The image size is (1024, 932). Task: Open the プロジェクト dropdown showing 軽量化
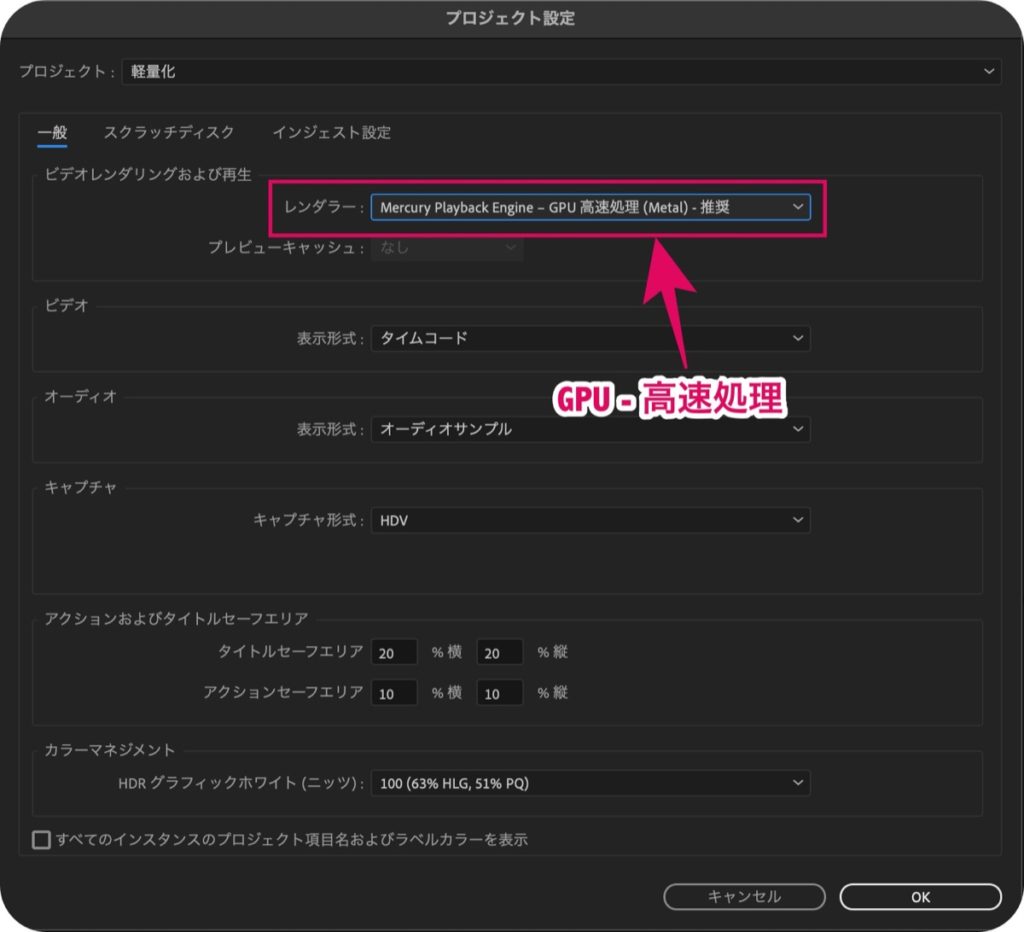561,71
